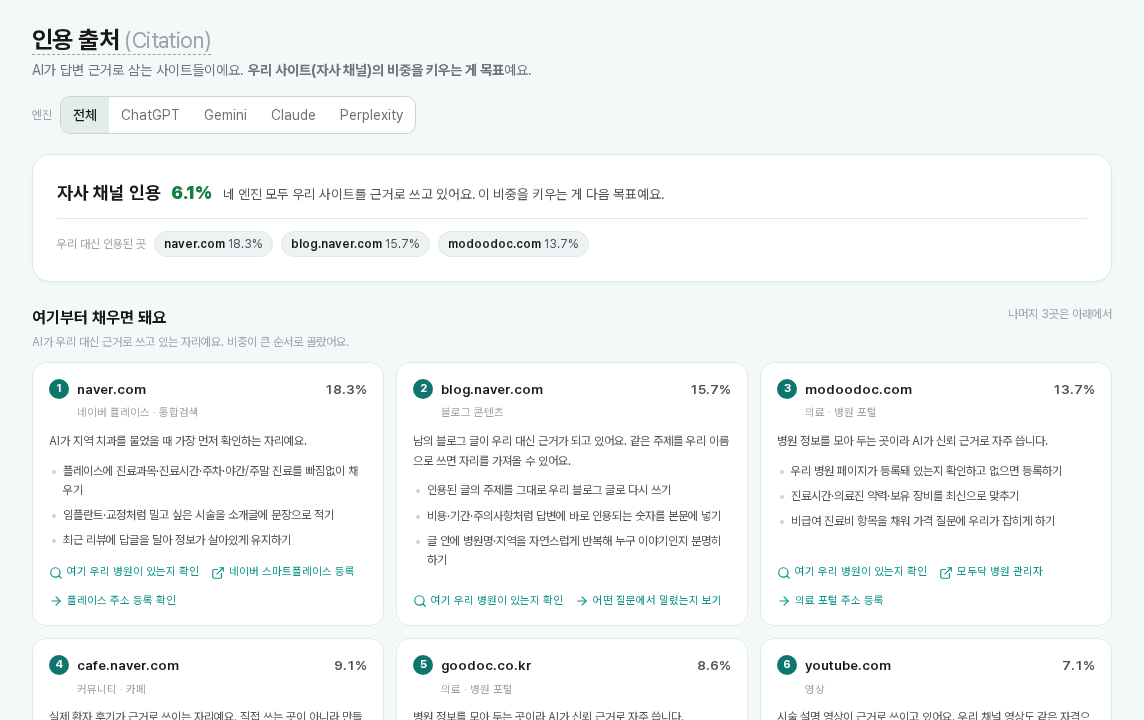Click the blog.naver.com card title
The height and width of the screenshot is (720, 1144).
(492, 390)
